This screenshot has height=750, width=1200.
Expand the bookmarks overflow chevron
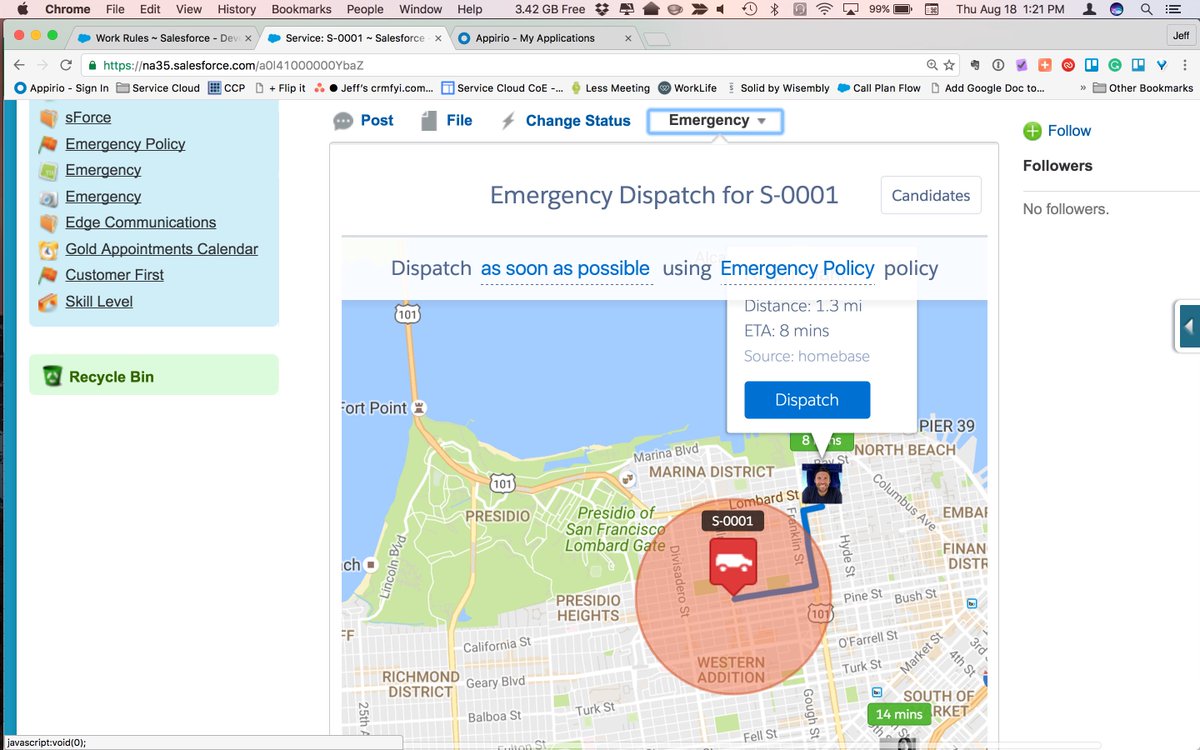(1083, 88)
